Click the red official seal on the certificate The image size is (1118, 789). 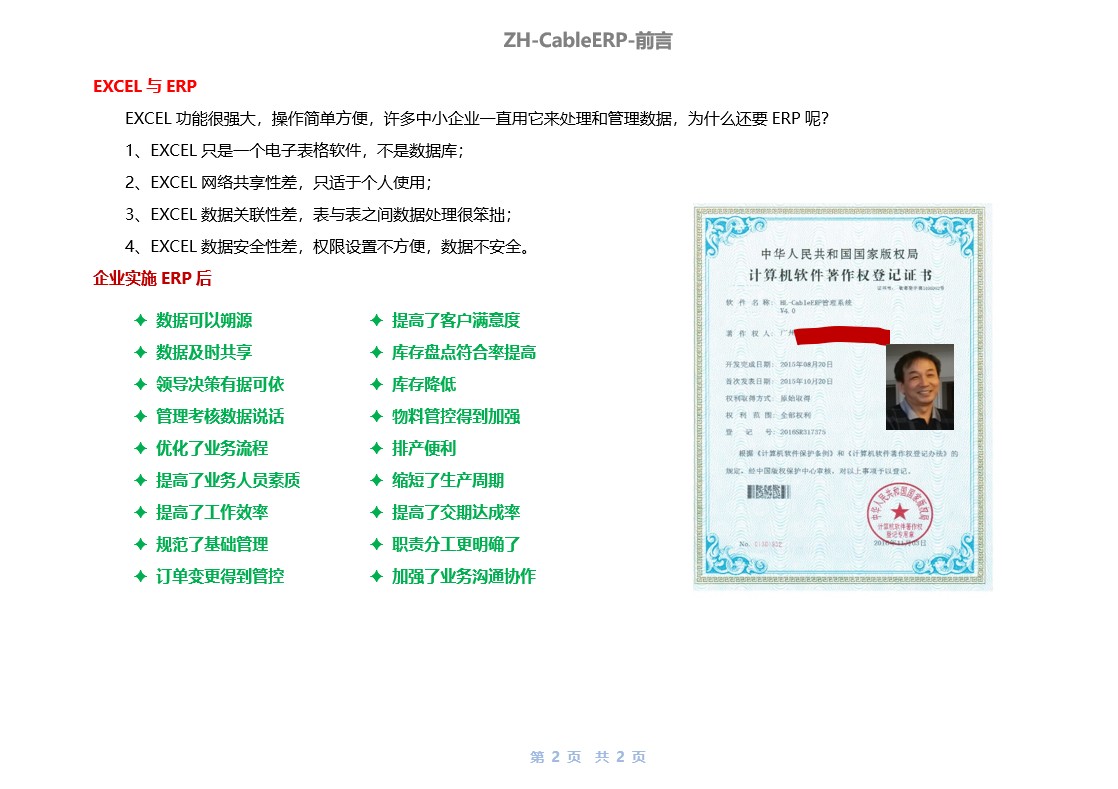tap(899, 509)
